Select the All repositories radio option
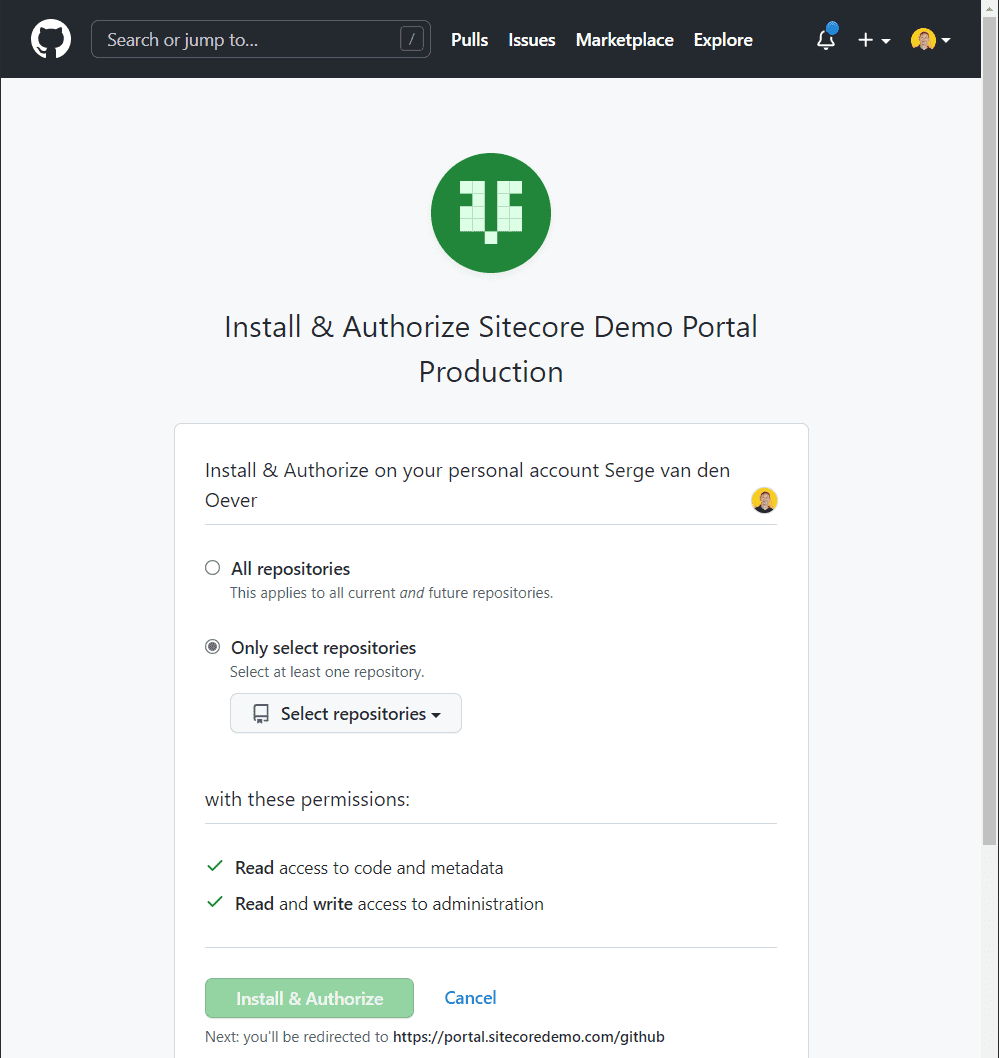 coord(212,568)
